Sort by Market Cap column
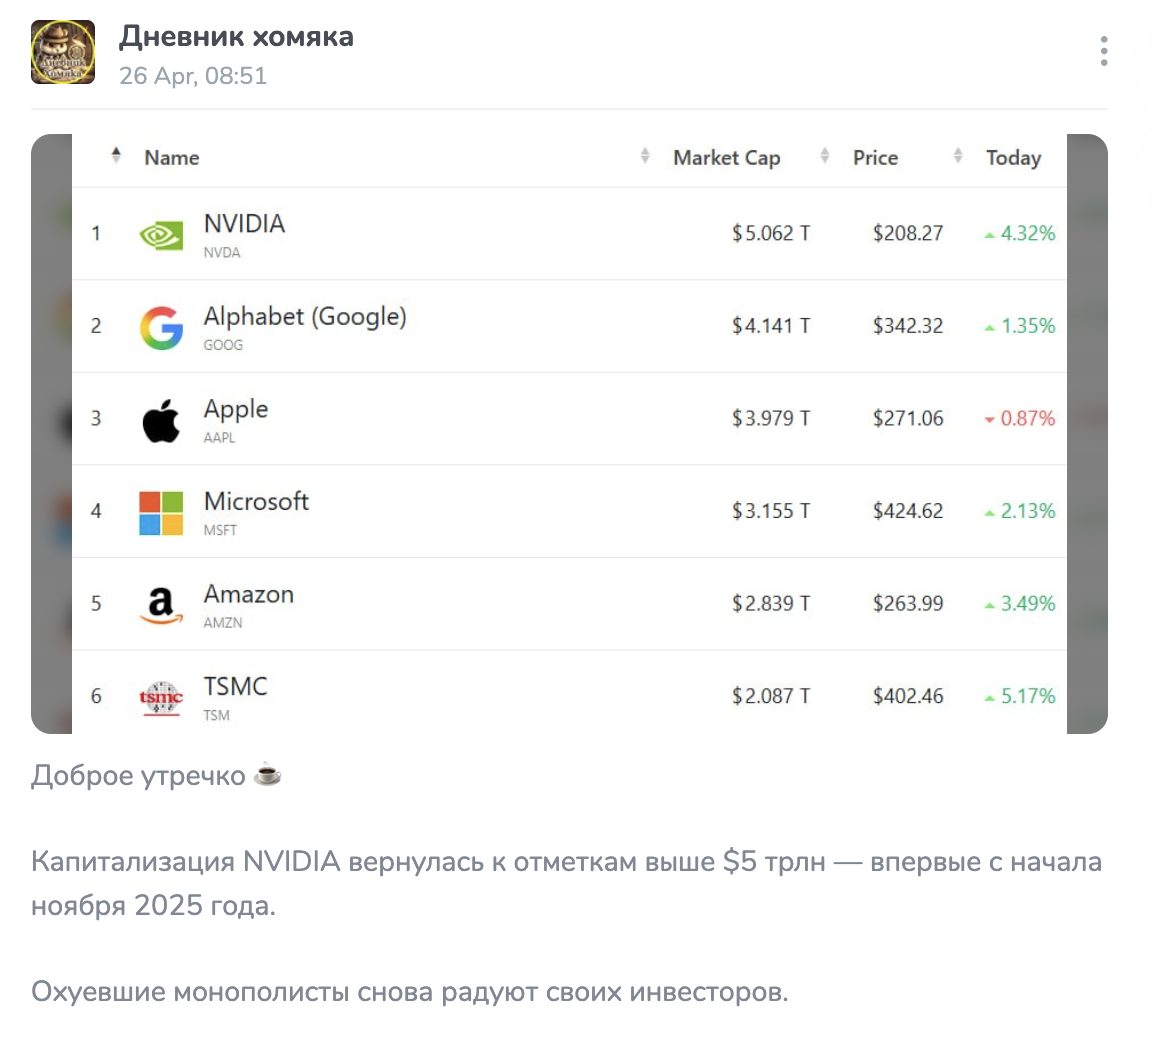 pos(726,158)
